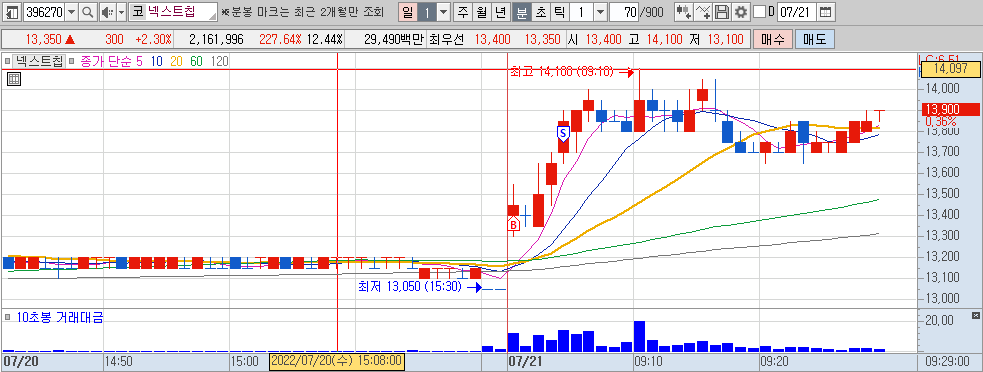Click the 넥스트칩 stock name field
The height and width of the screenshot is (372, 983).
(182, 12)
